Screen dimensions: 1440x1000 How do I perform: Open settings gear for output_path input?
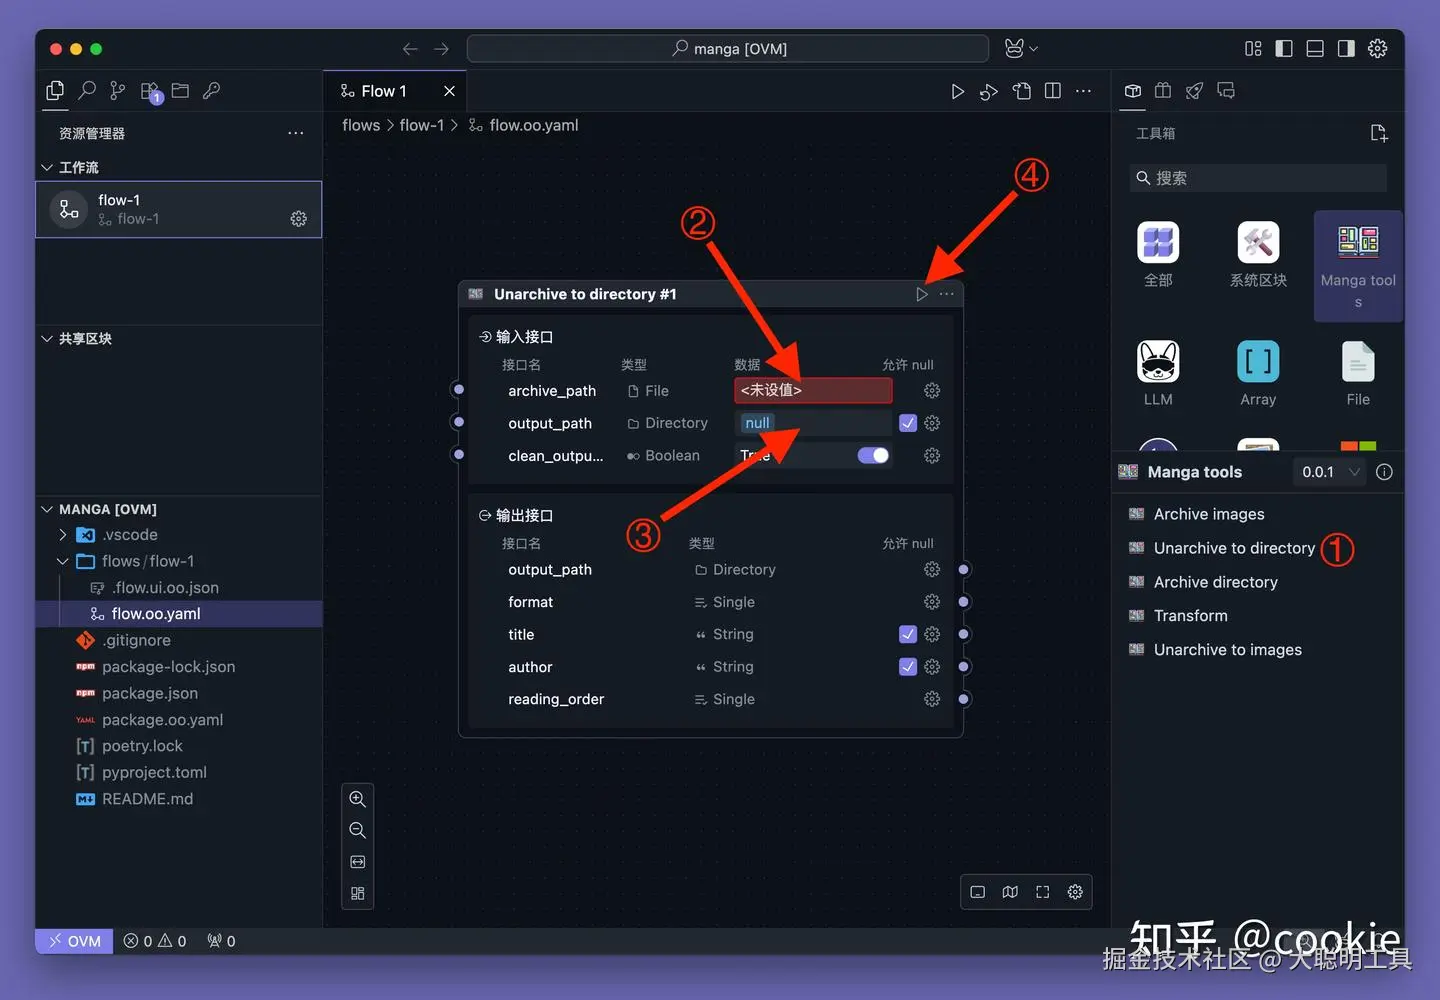[x=932, y=423]
